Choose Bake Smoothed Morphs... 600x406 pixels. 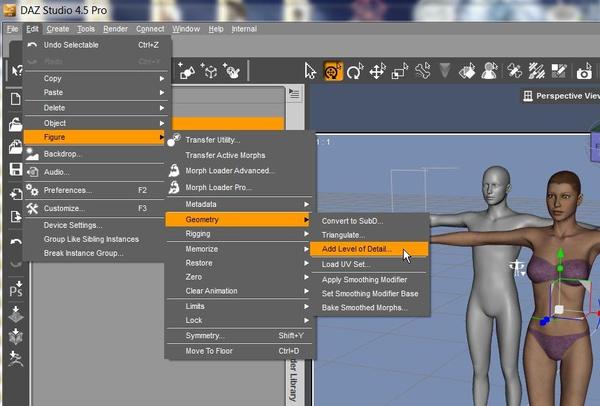pos(369,308)
